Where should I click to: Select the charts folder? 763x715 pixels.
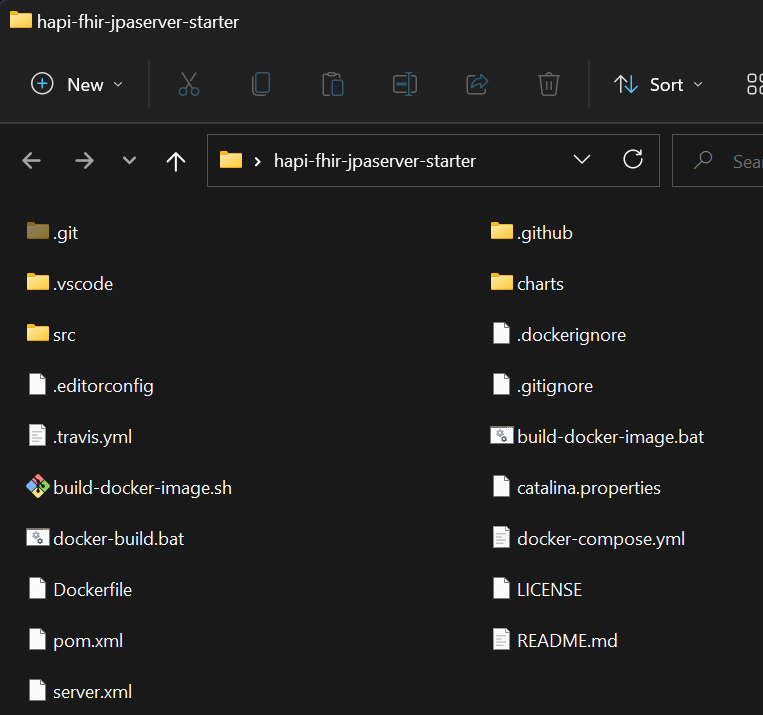coord(527,284)
